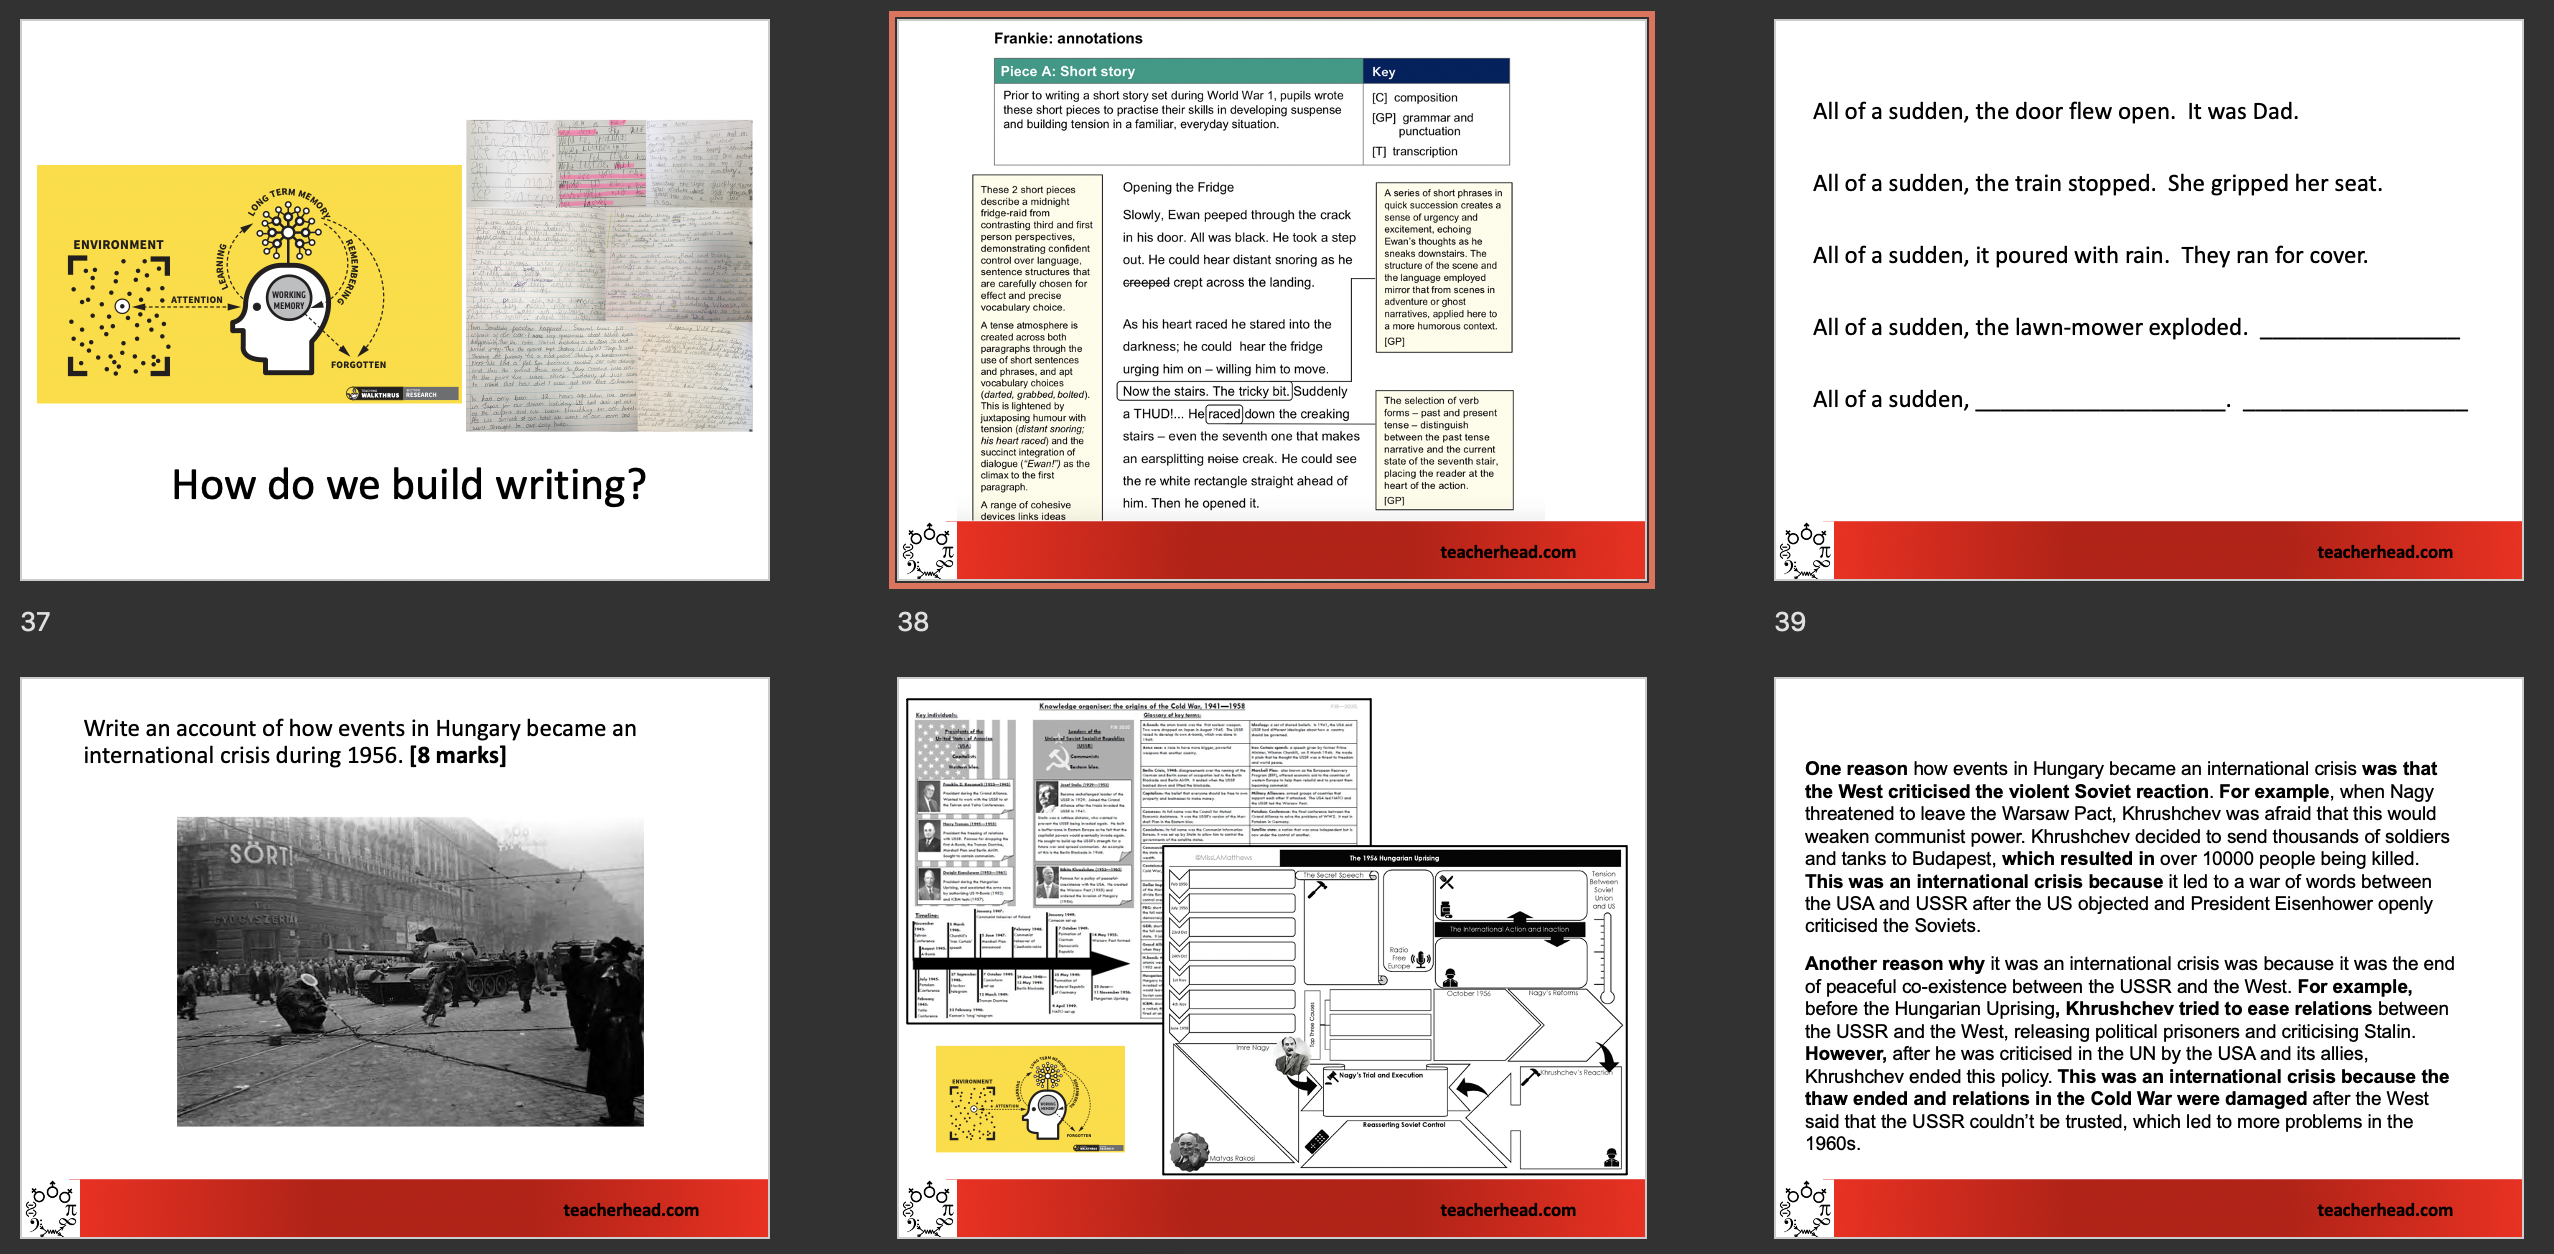Click the slide number 39 label
The width and height of the screenshot is (2554, 1254).
tap(1790, 622)
